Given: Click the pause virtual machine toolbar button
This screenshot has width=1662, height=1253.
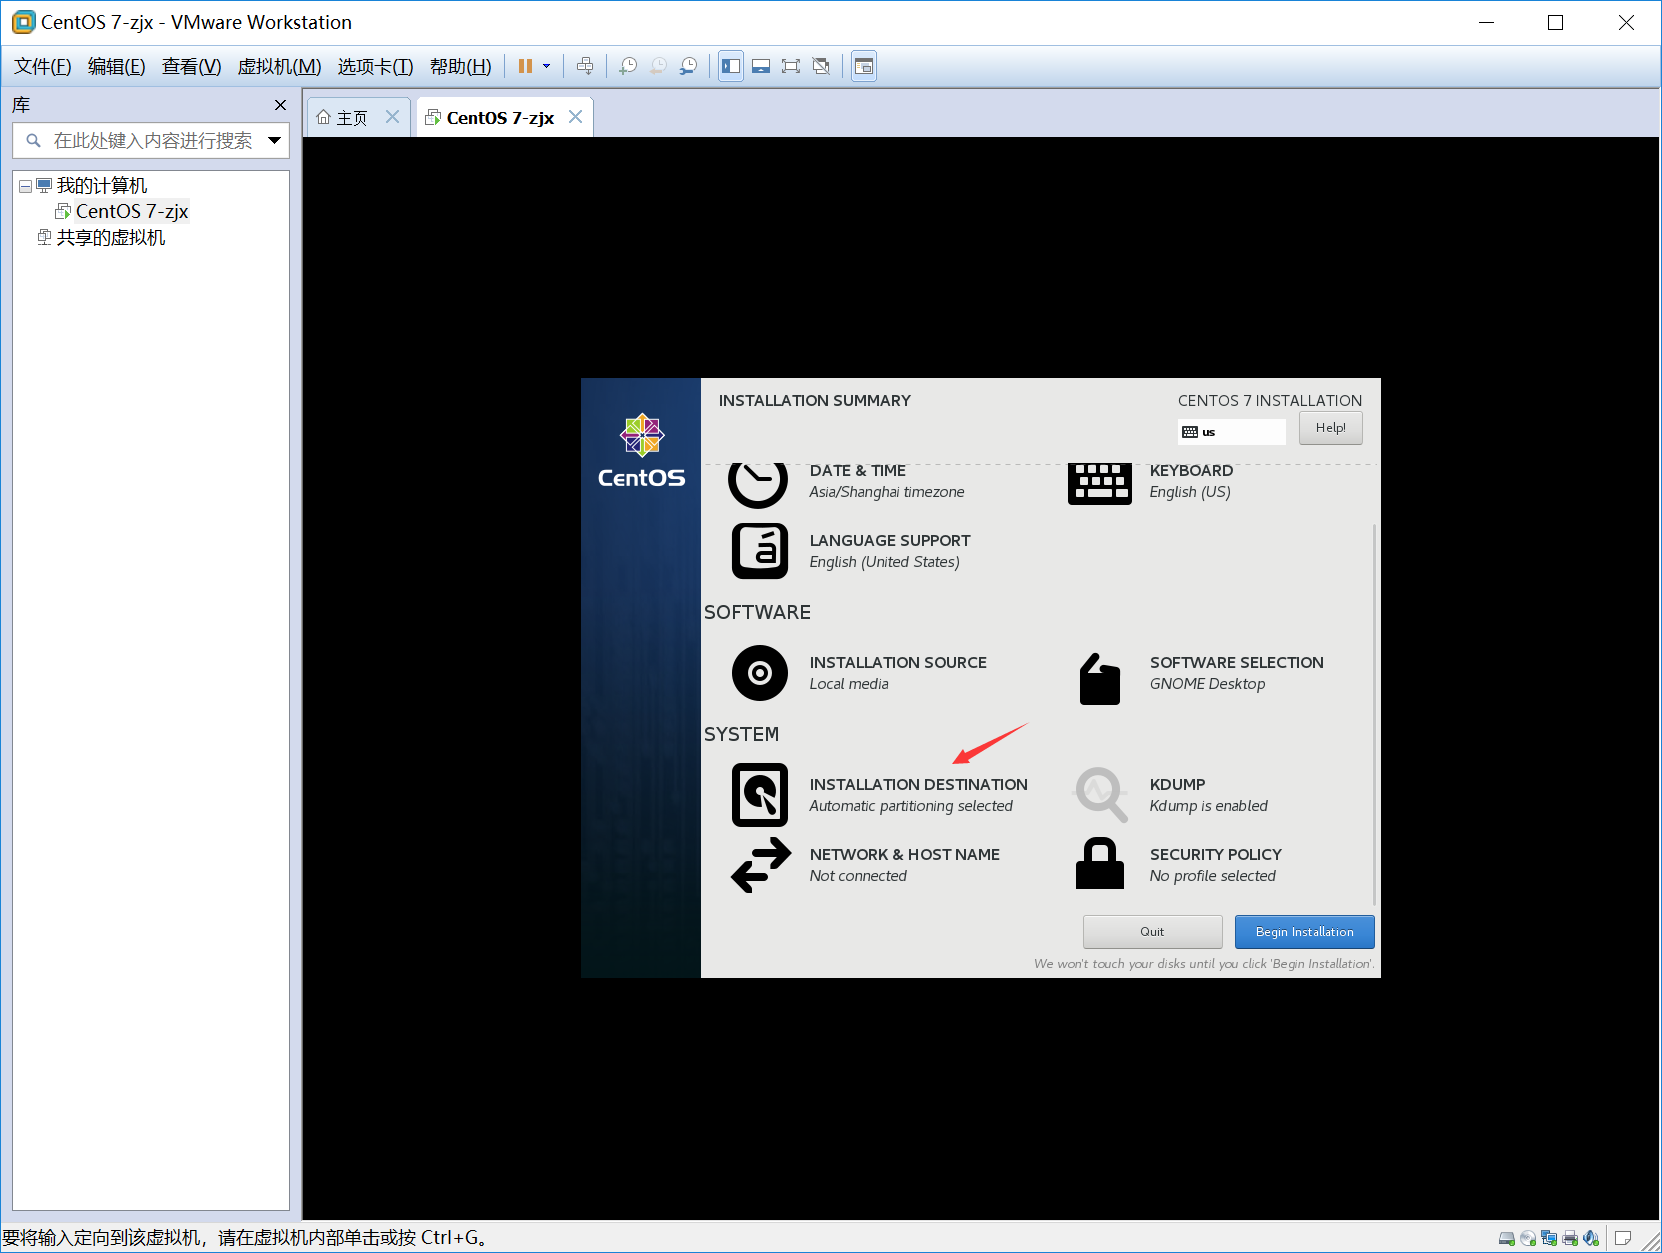Looking at the screenshot, I should point(525,67).
